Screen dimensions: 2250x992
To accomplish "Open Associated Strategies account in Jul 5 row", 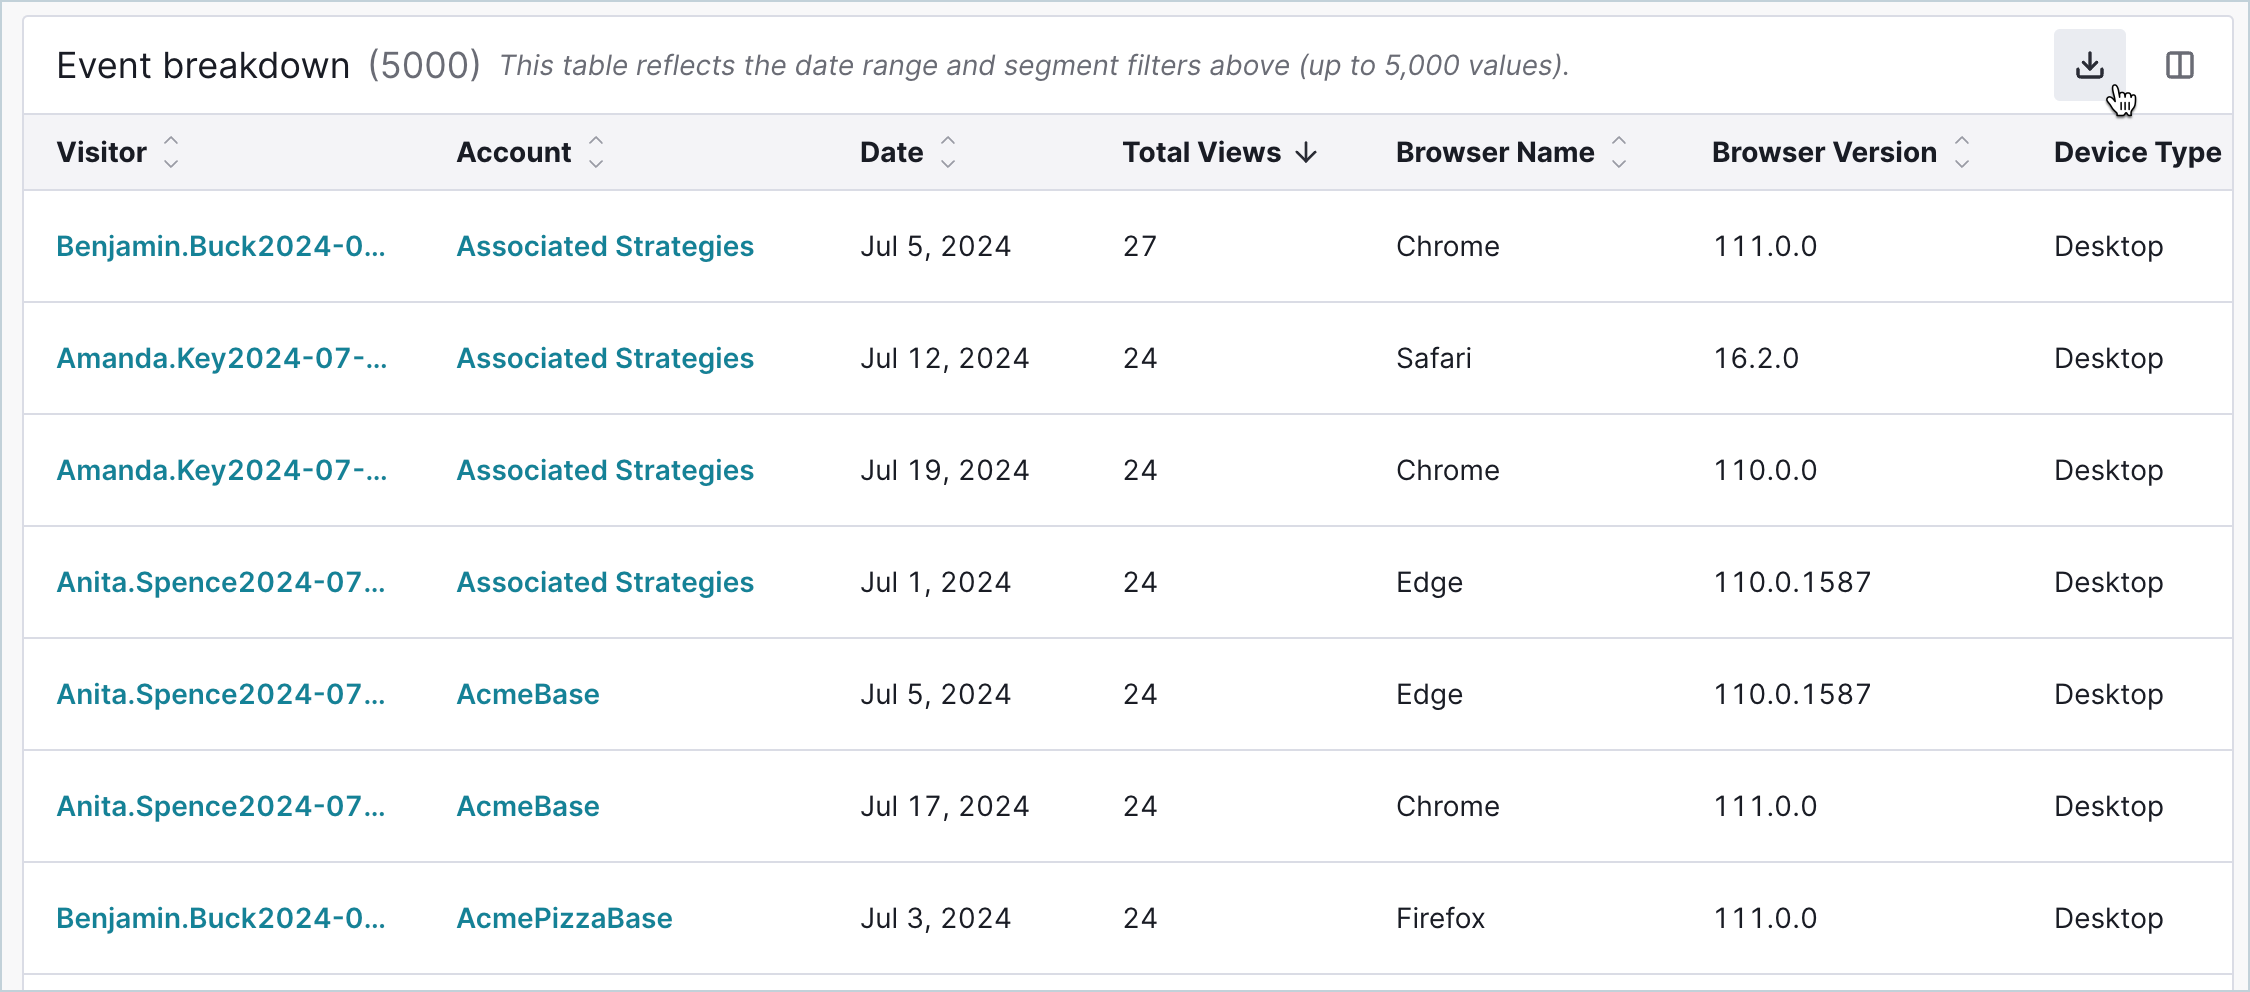I will point(605,246).
